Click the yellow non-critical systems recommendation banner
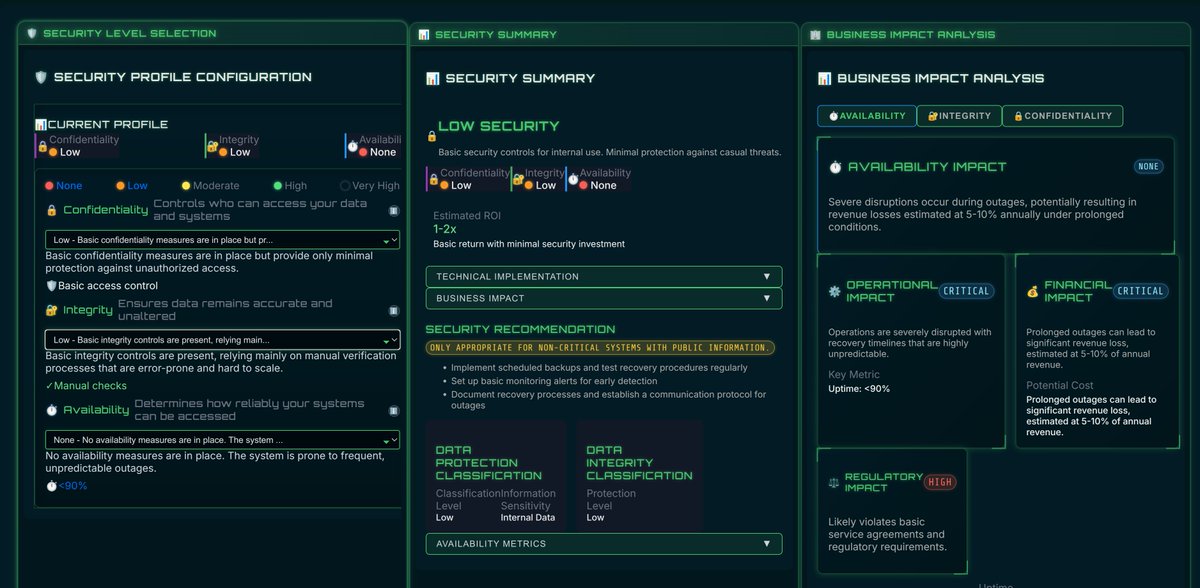This screenshot has height=588, width=1200. coord(600,348)
